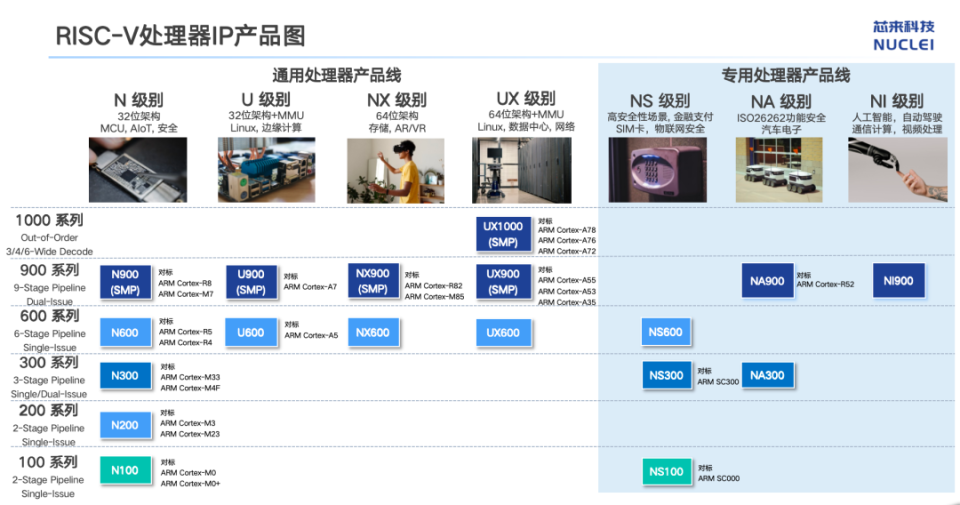Click the N900 (SMP) product box
This screenshot has width=960, height=505.
tap(125, 282)
